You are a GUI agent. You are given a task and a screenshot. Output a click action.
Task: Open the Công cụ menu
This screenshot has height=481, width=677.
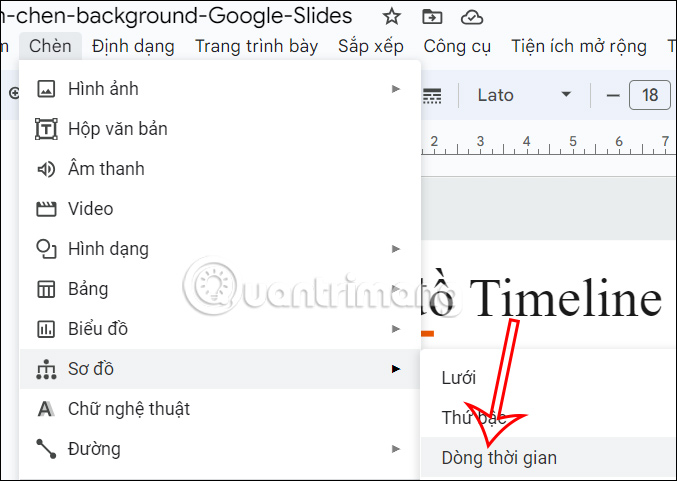tap(457, 46)
